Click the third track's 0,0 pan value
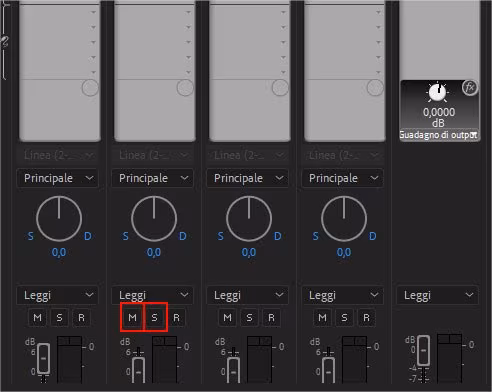492x392 pixels. (249, 252)
